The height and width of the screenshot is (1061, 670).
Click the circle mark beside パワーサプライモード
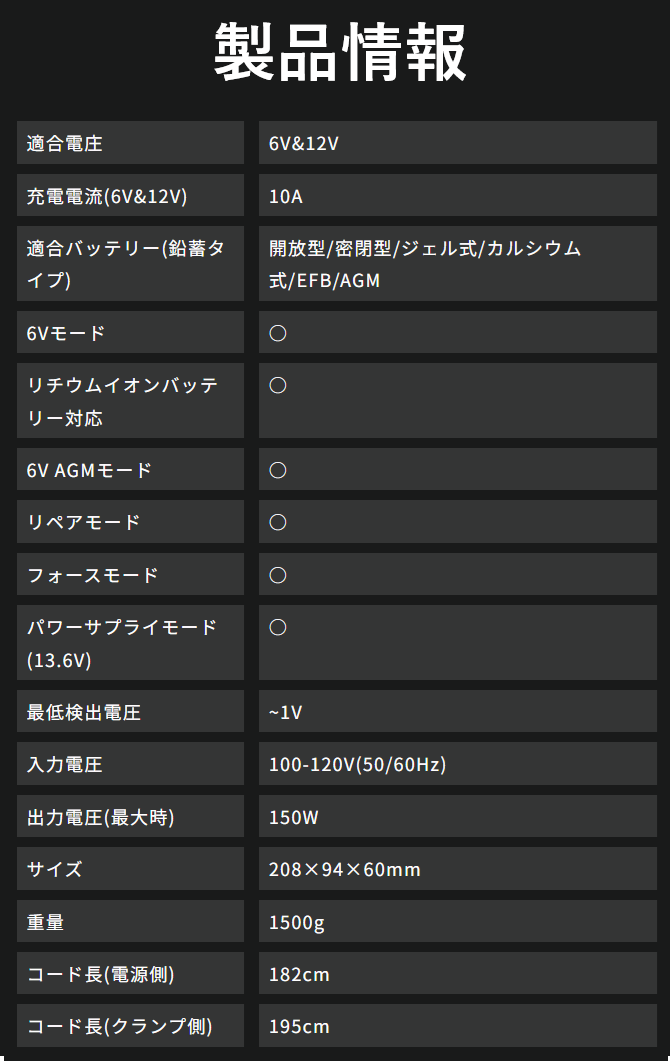pos(278,627)
